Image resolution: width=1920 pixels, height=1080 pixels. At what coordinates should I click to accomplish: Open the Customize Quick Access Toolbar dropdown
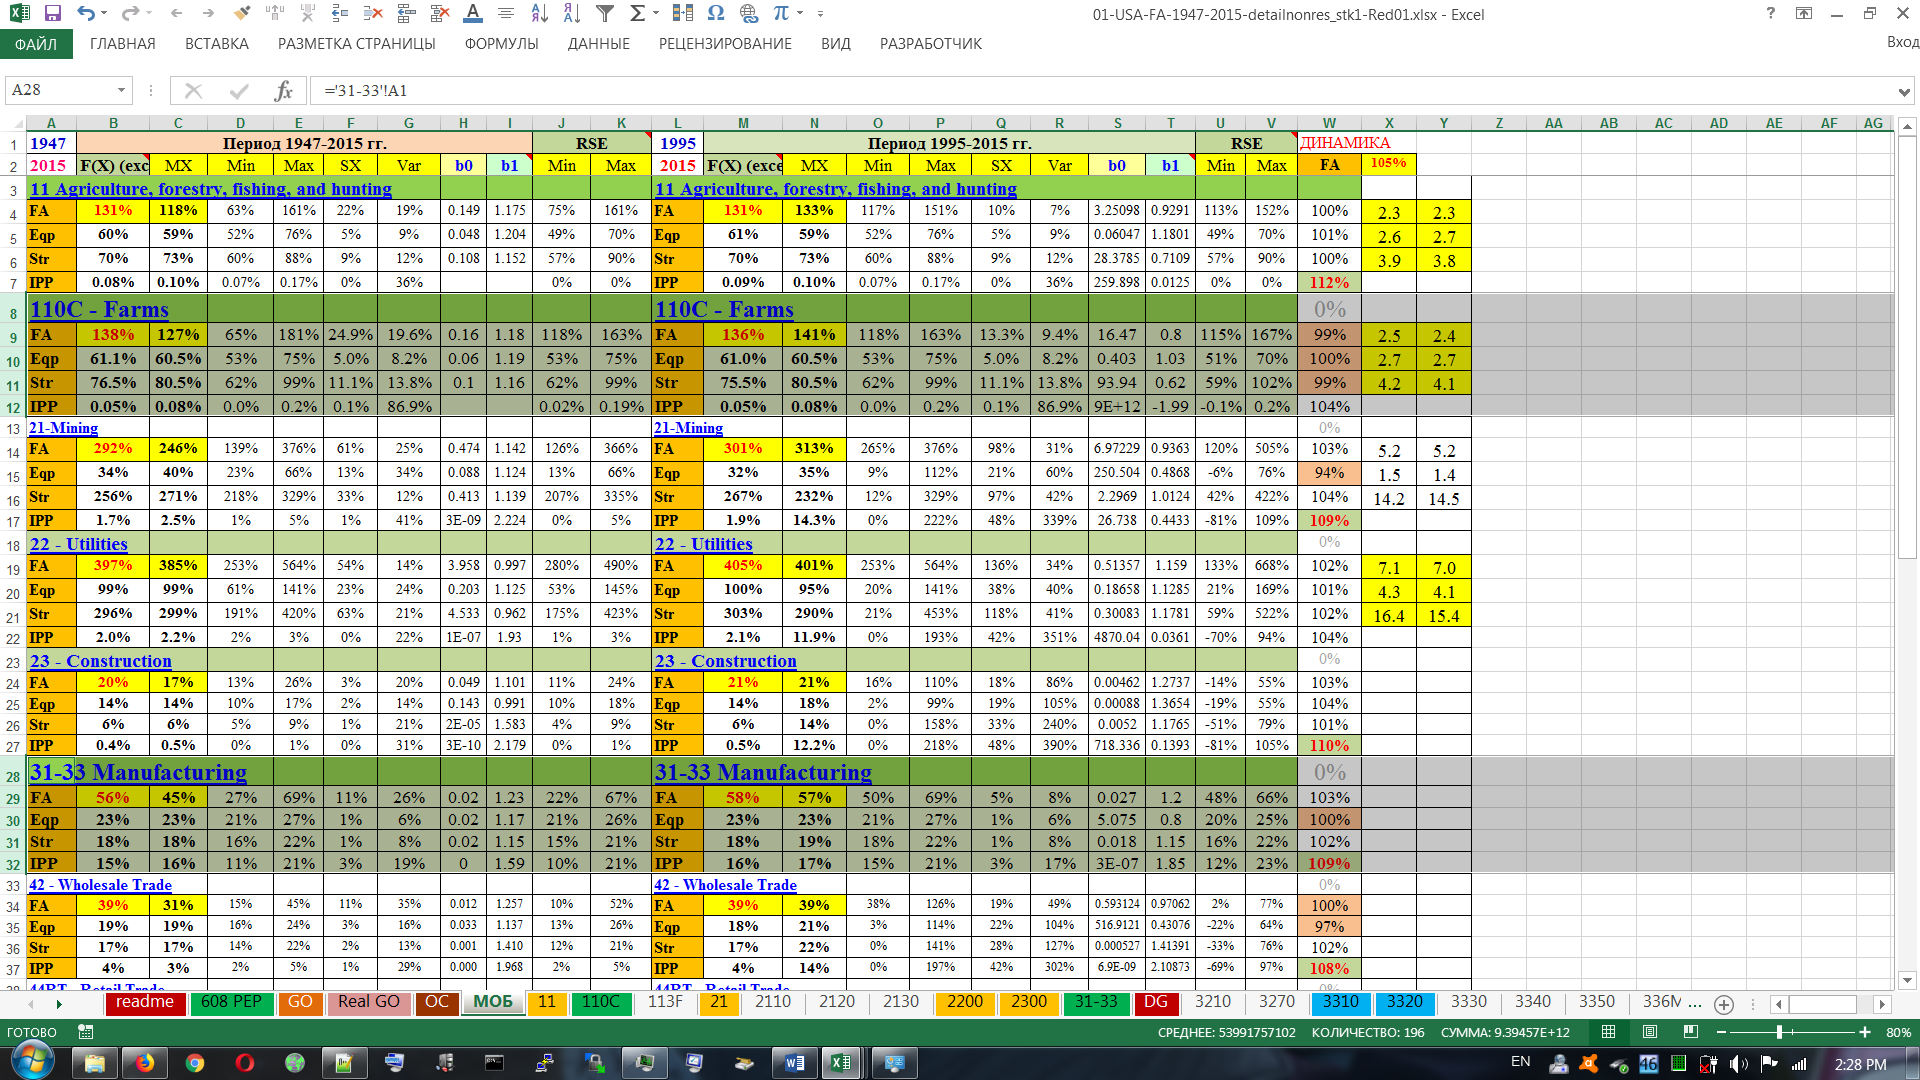click(x=820, y=14)
